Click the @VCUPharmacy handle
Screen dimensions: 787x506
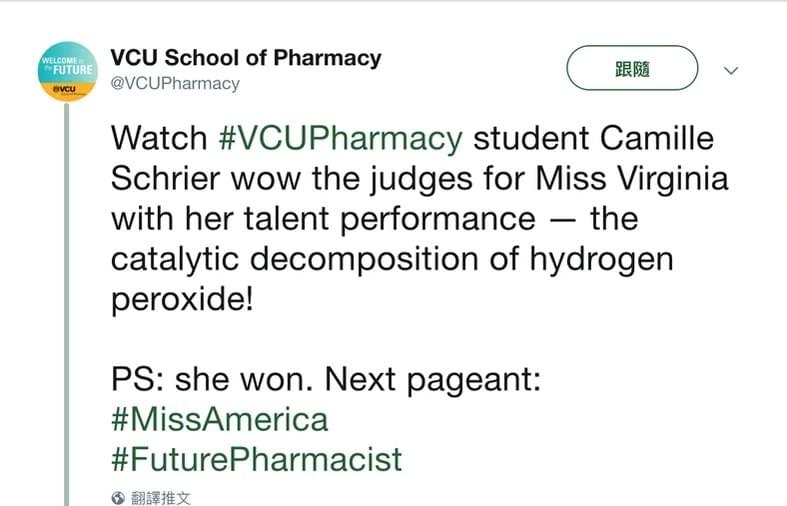point(175,83)
